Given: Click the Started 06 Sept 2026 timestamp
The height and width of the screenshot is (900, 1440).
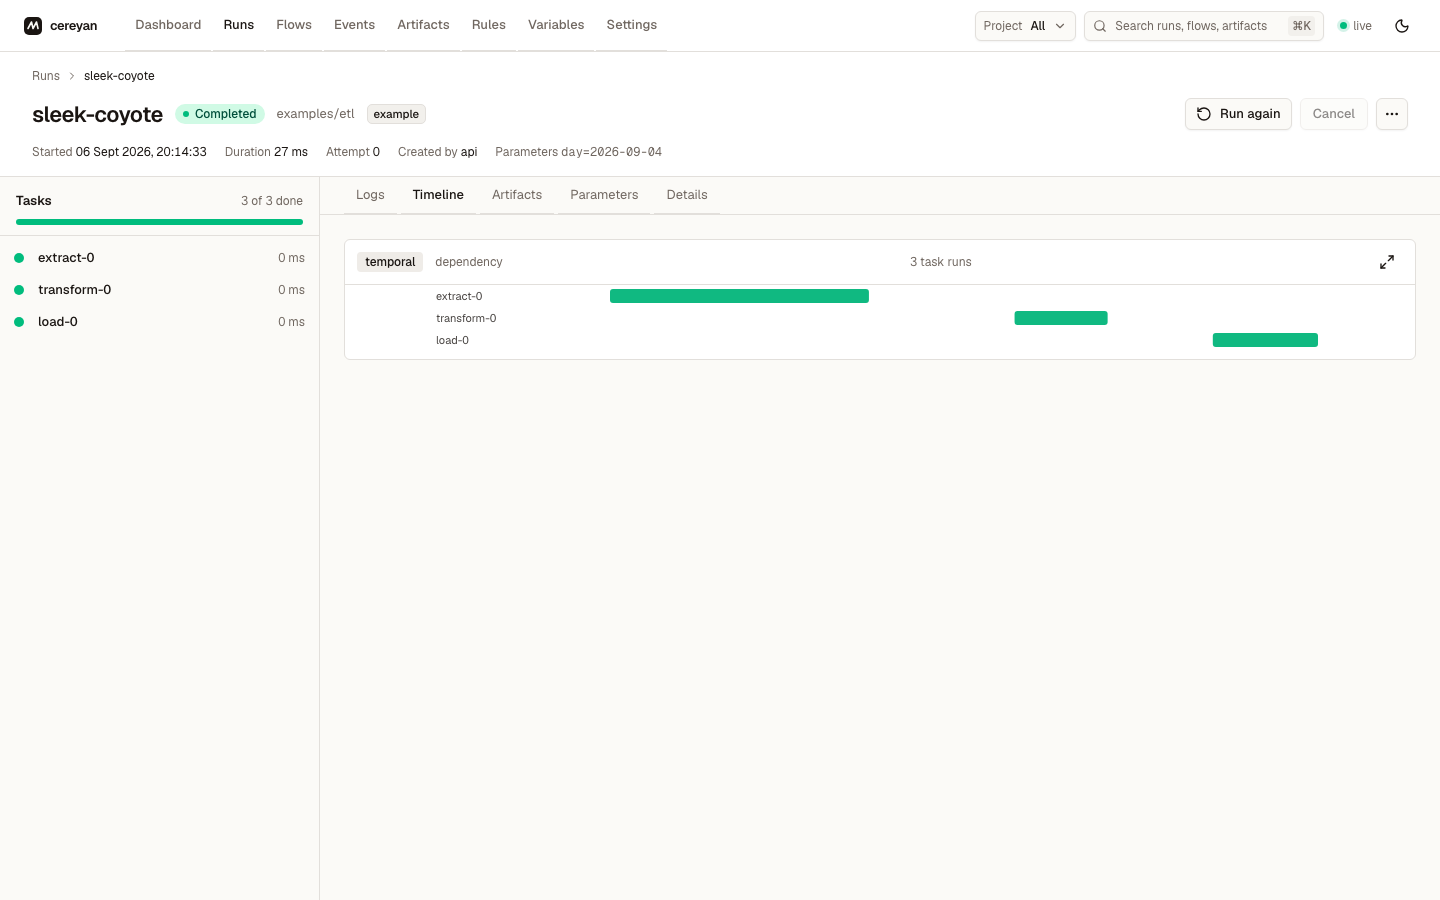Looking at the screenshot, I should [119, 152].
